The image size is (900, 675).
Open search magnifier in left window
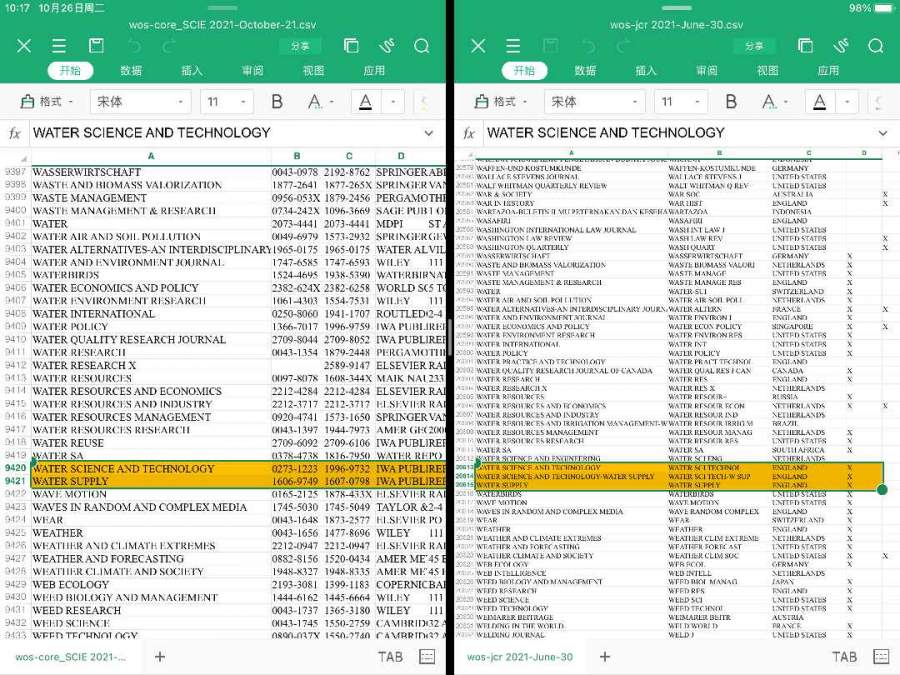coord(421,46)
